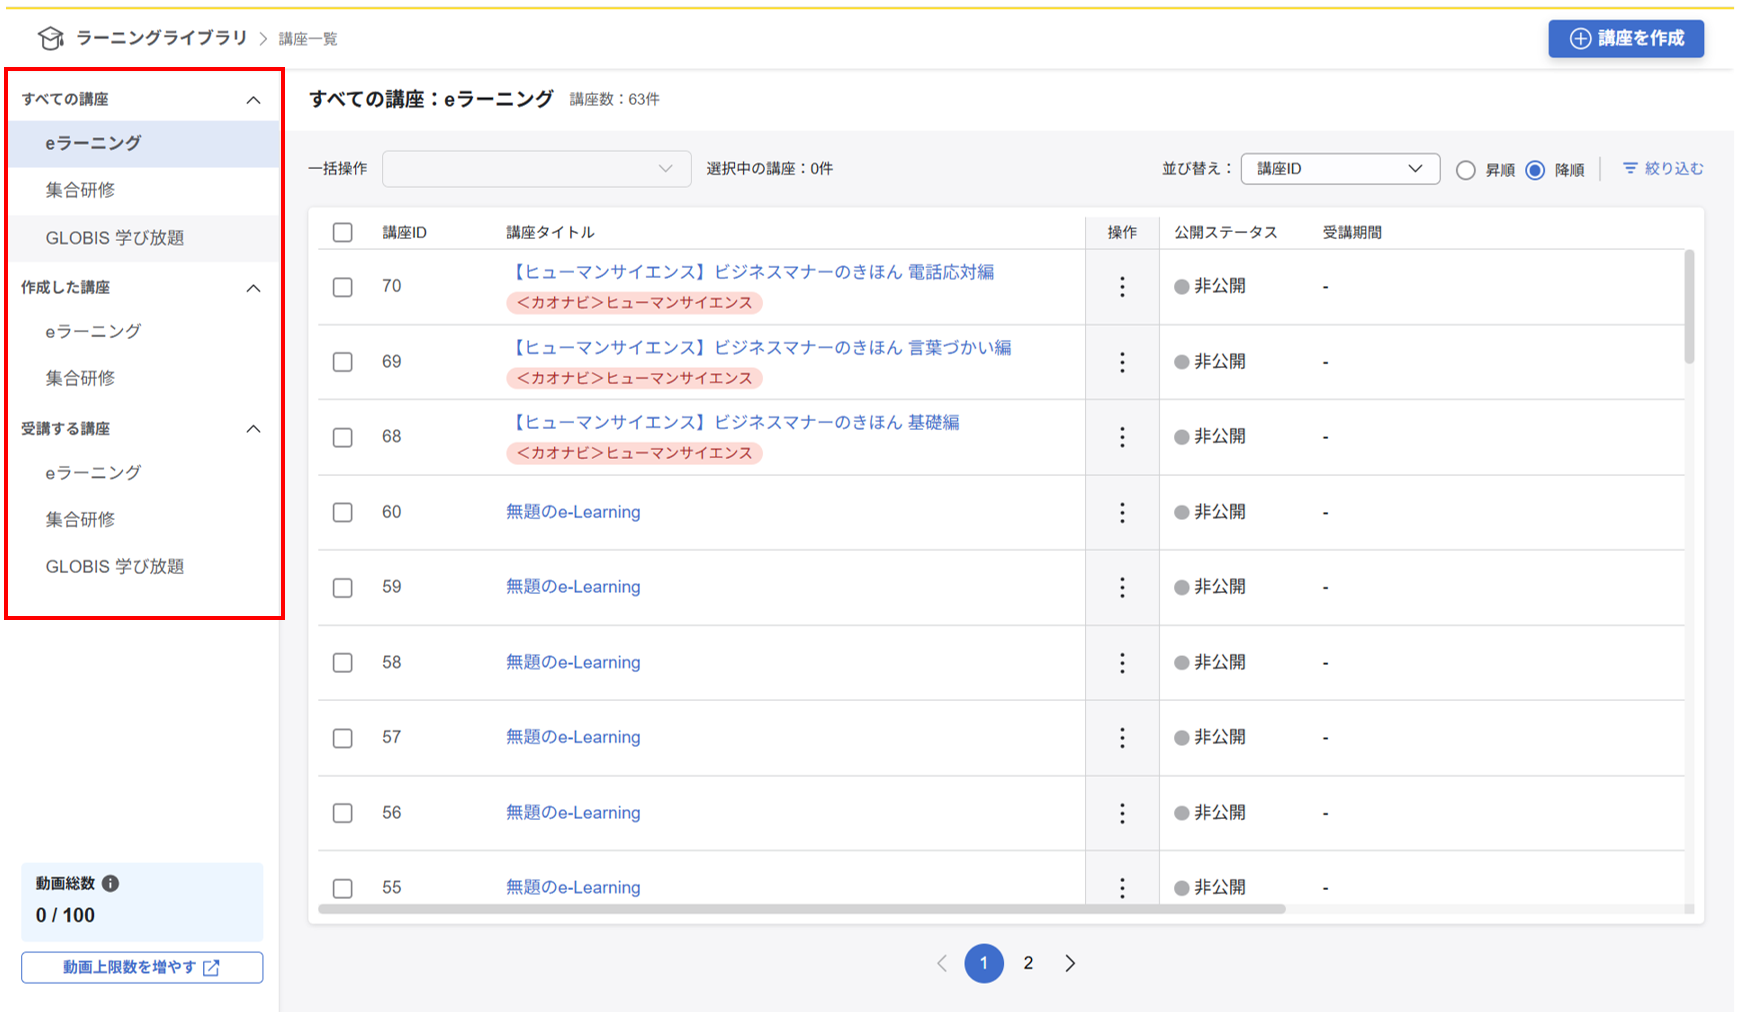Open the 一括操作 dropdown
Screen dimensions: 1737x1012
coord(536,168)
